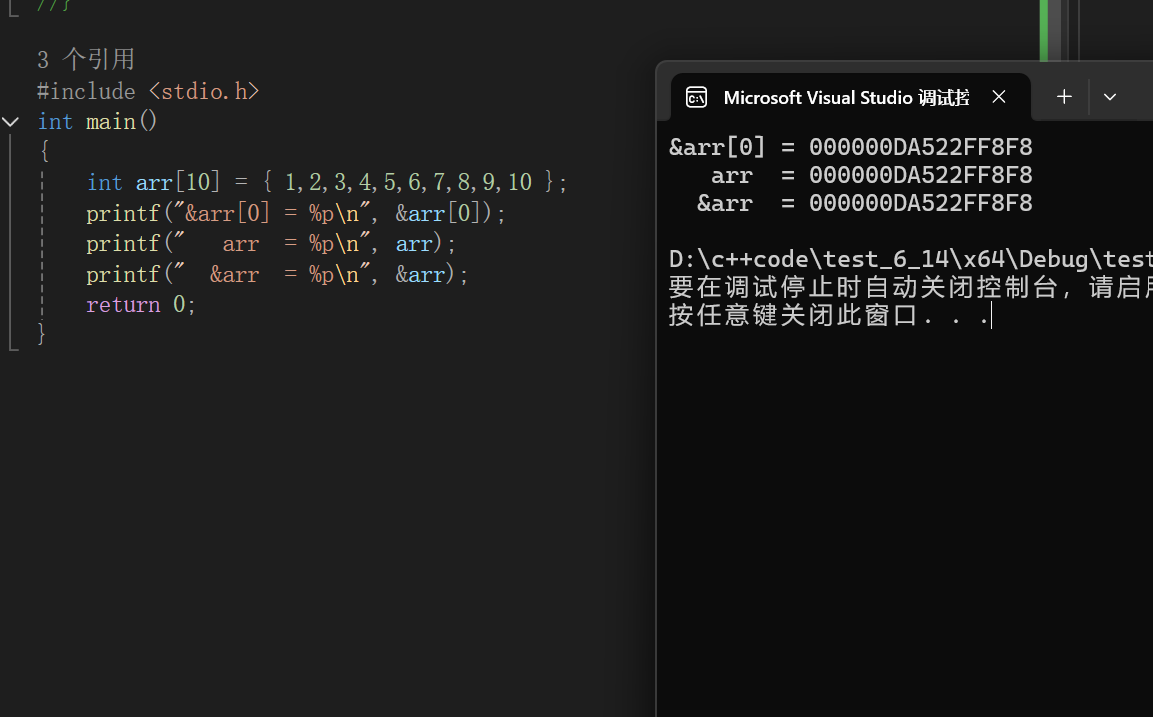Close the debug console tab with its X
This screenshot has height=717, width=1153.
pos(999,96)
